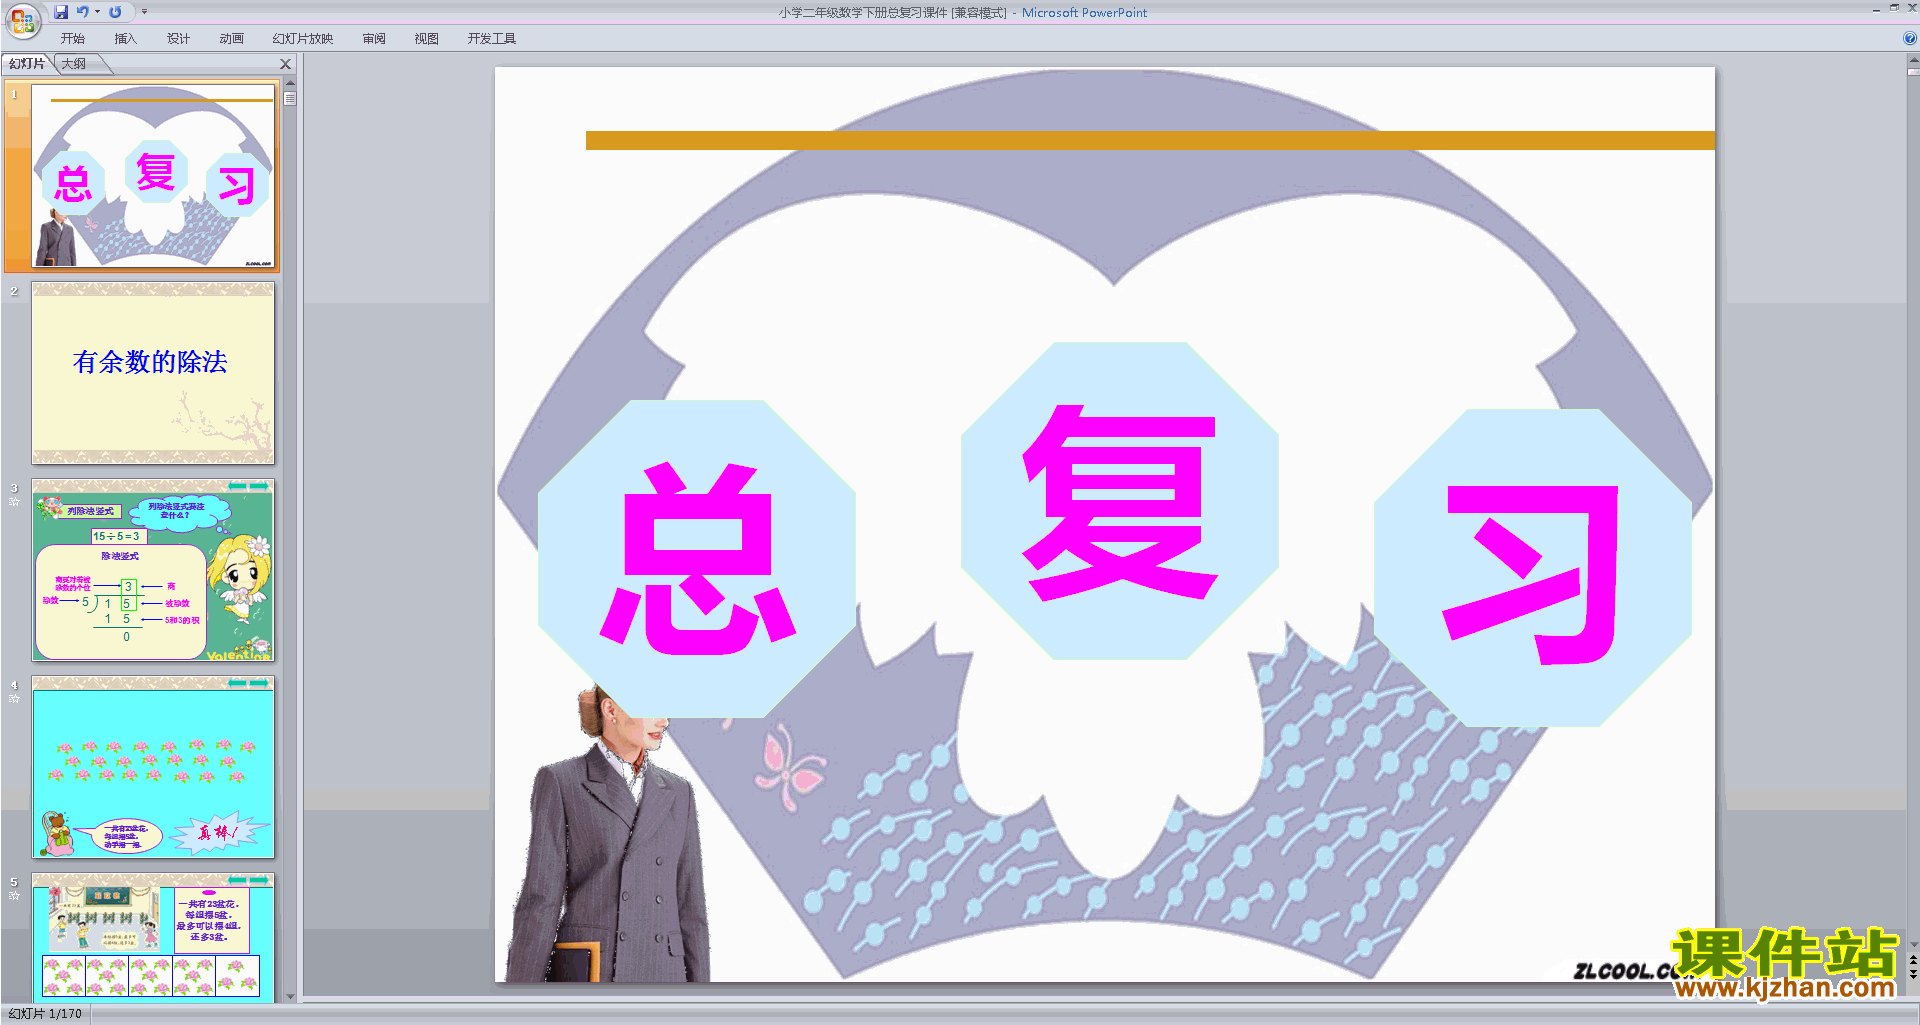Select the 习 octagon shape on slide
The image size is (1920, 1025).
point(1533,568)
